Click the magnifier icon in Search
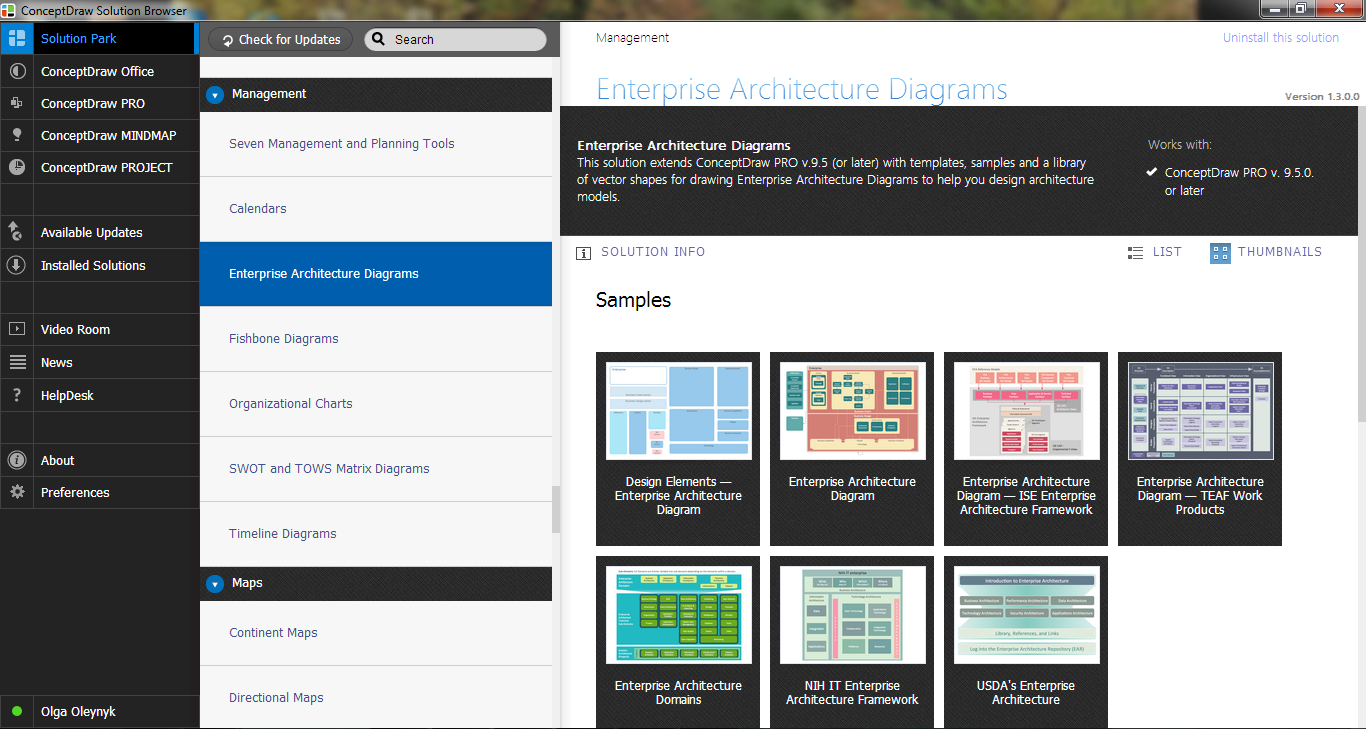This screenshot has width=1366, height=729. click(x=380, y=40)
